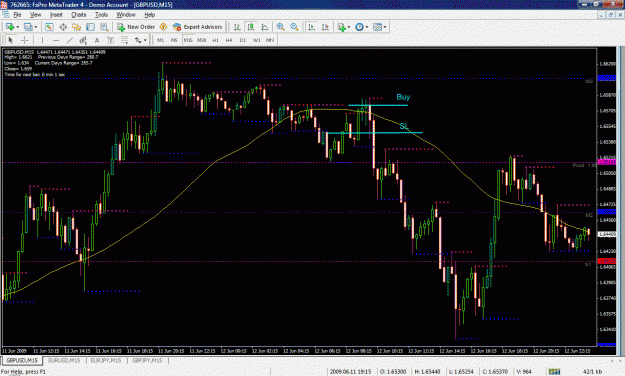Switch timeframe to D1
This screenshot has height=376, width=625.
click(243, 40)
